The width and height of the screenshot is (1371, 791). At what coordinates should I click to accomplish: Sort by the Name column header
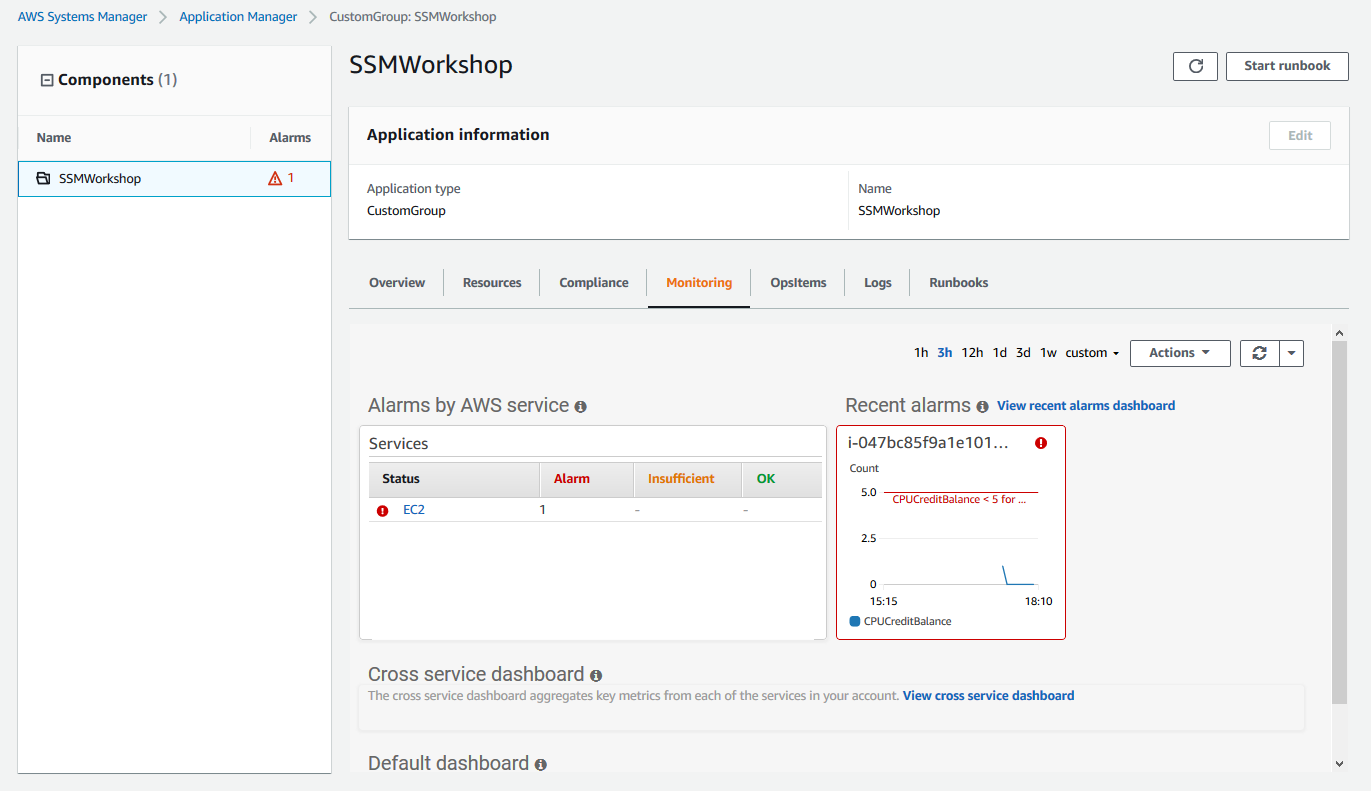tap(54, 138)
